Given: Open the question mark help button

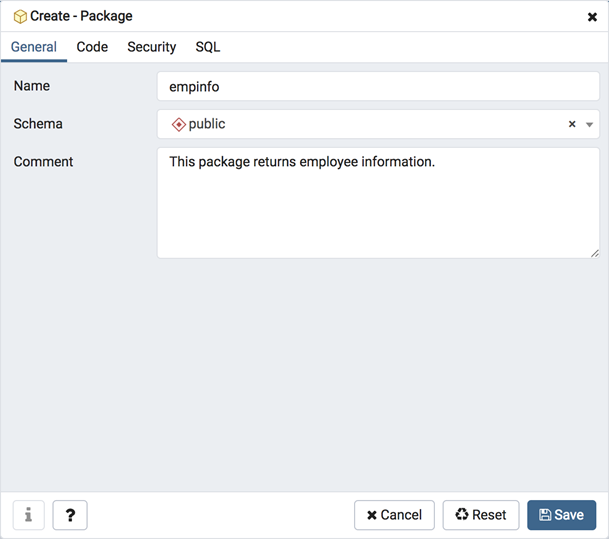Looking at the screenshot, I should [70, 515].
